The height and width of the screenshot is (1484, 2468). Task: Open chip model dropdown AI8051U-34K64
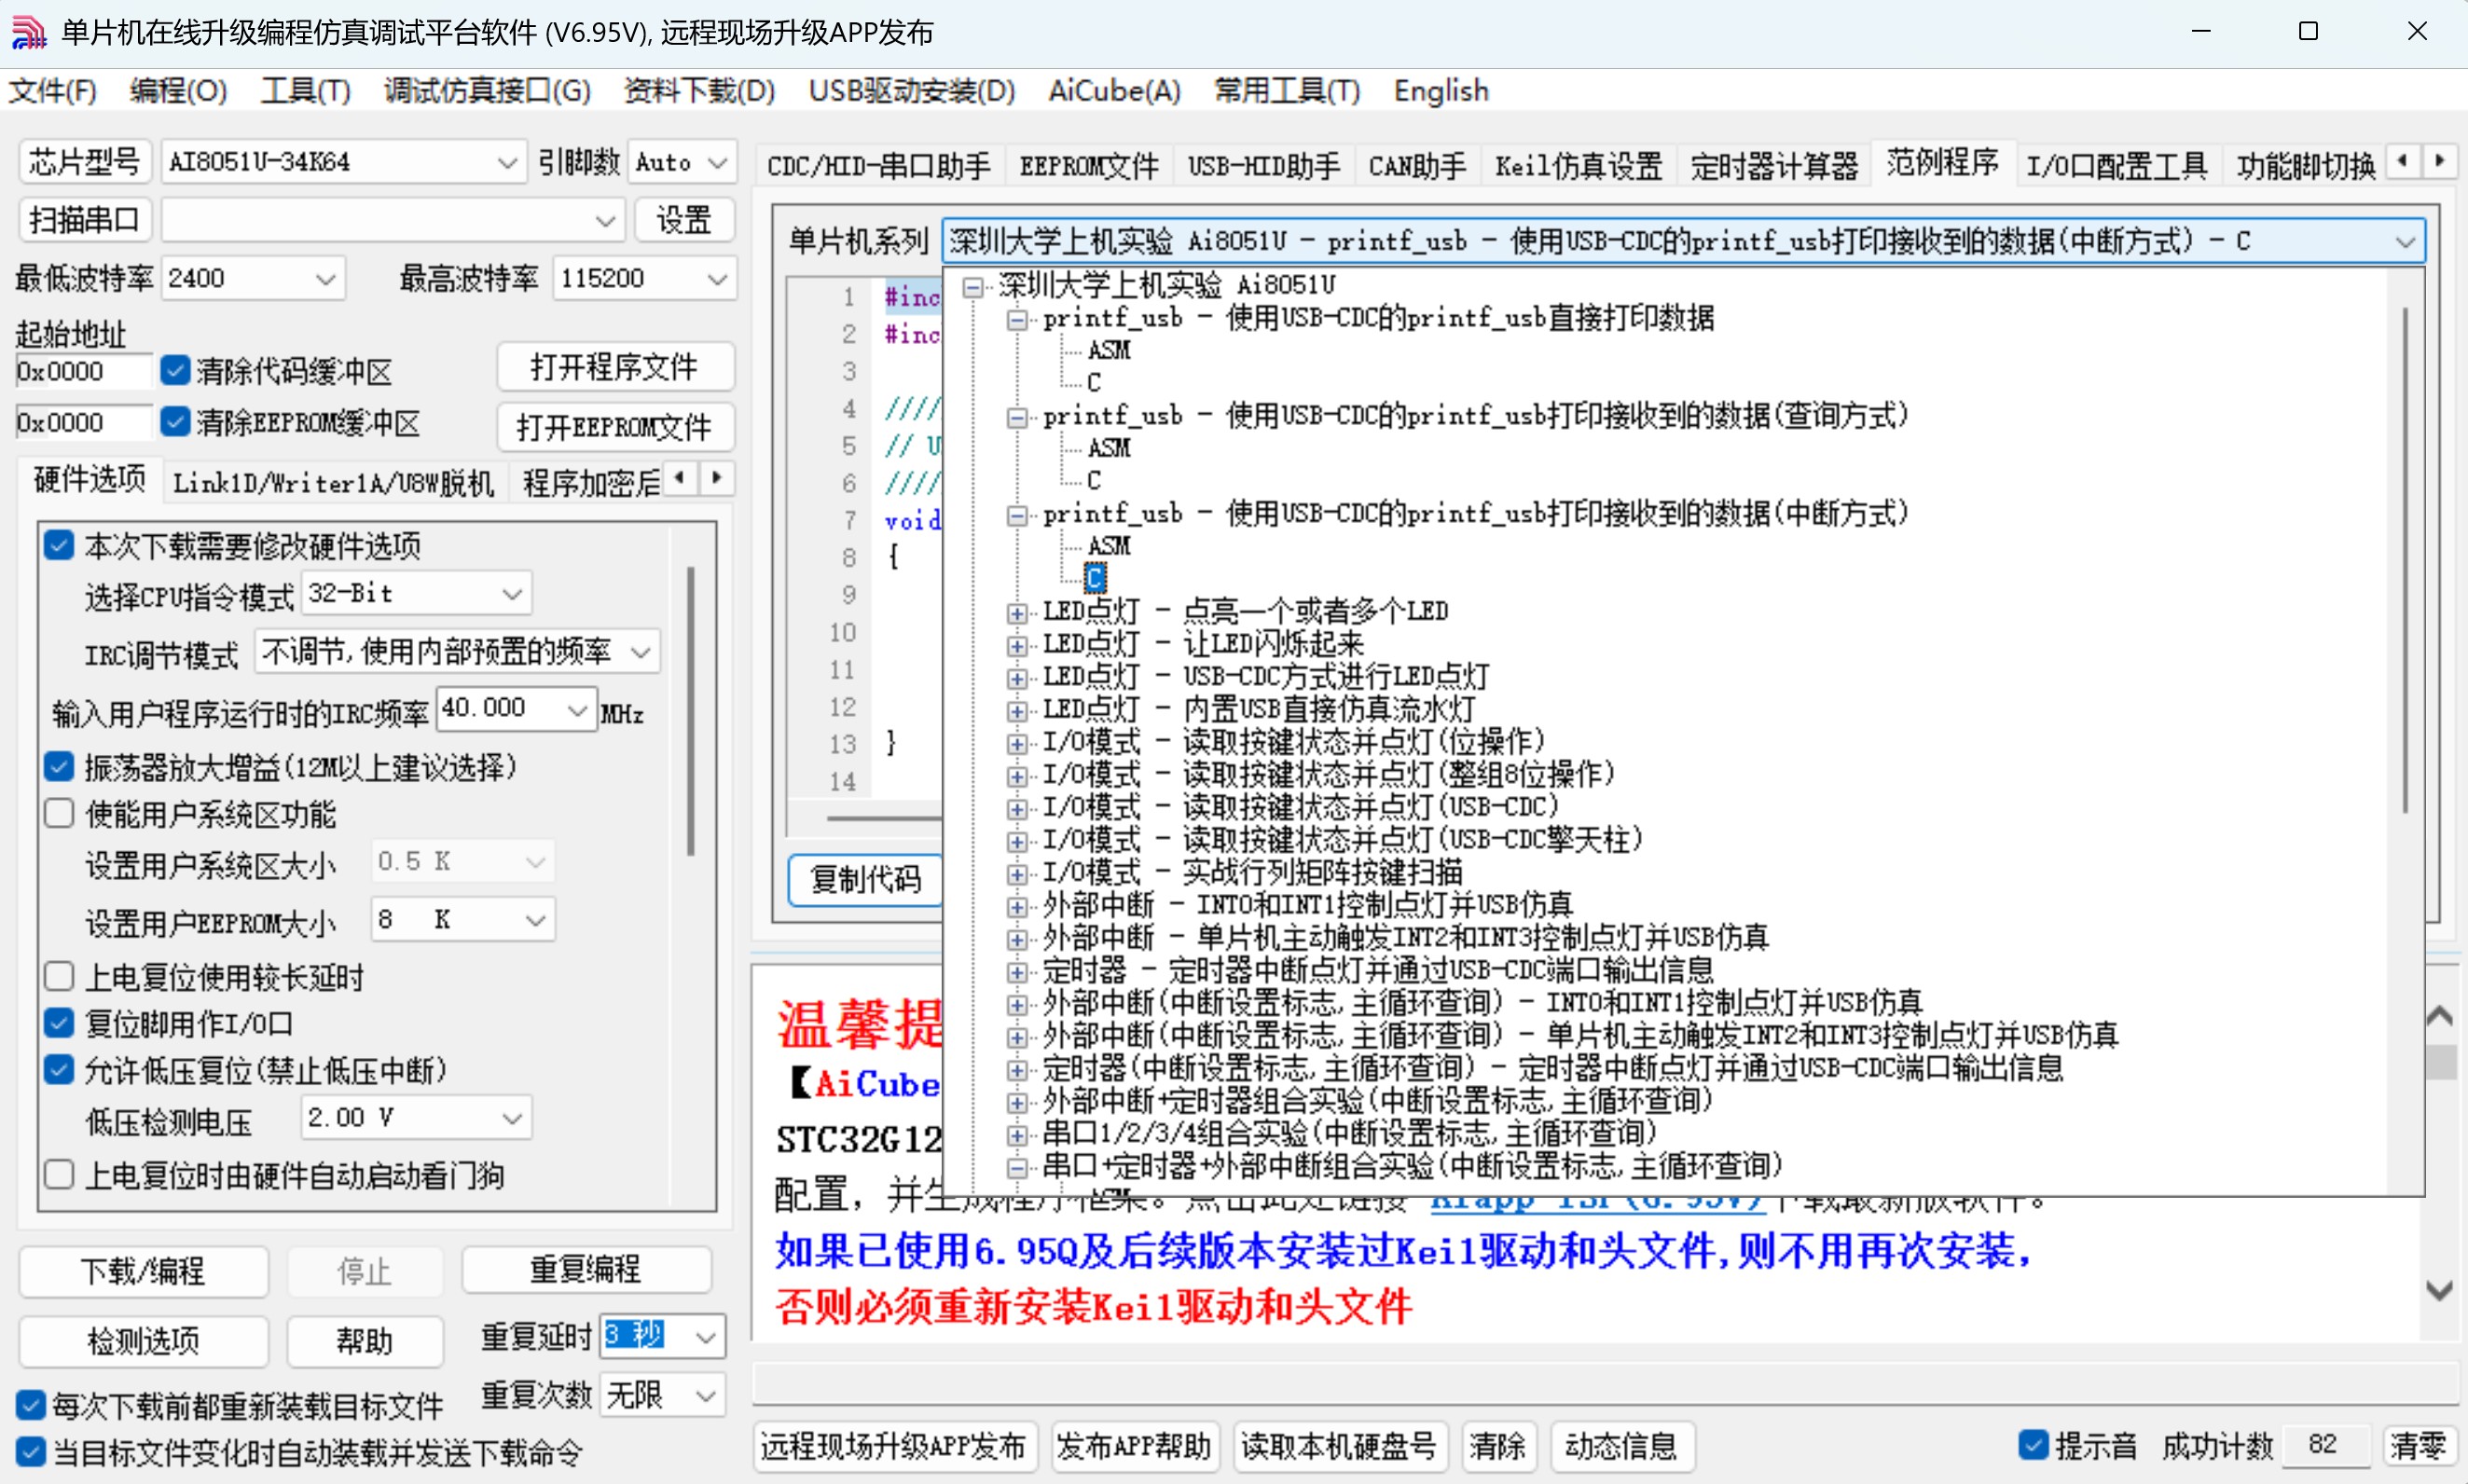tap(342, 162)
